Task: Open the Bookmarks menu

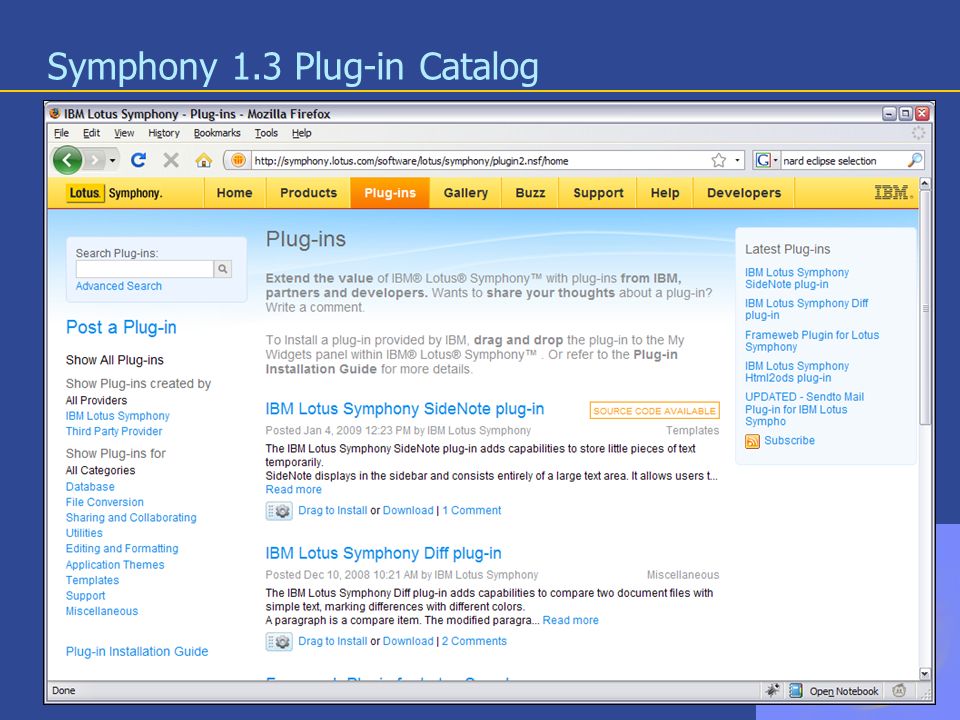Action: [217, 133]
